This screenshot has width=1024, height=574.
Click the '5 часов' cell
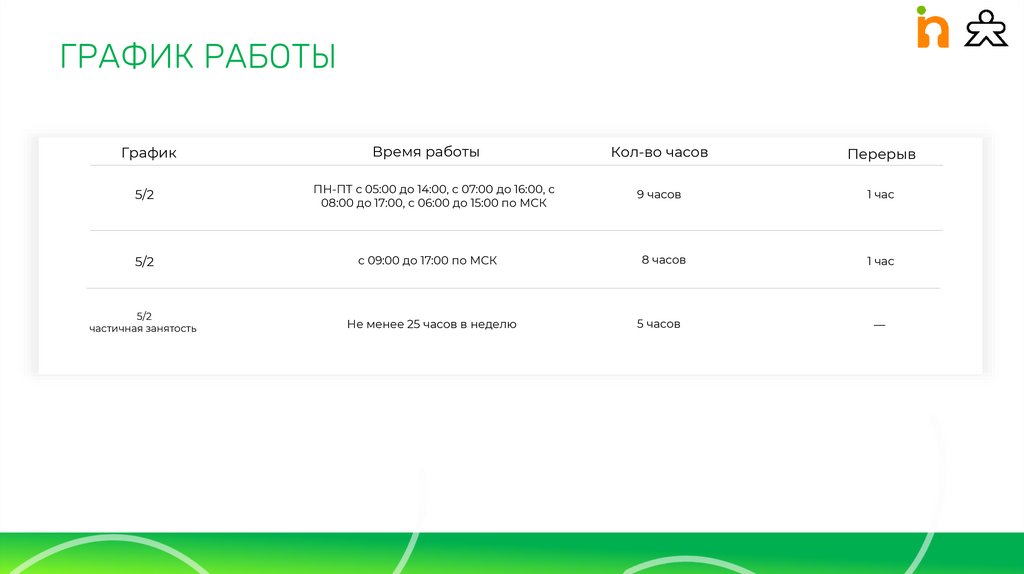(x=658, y=324)
